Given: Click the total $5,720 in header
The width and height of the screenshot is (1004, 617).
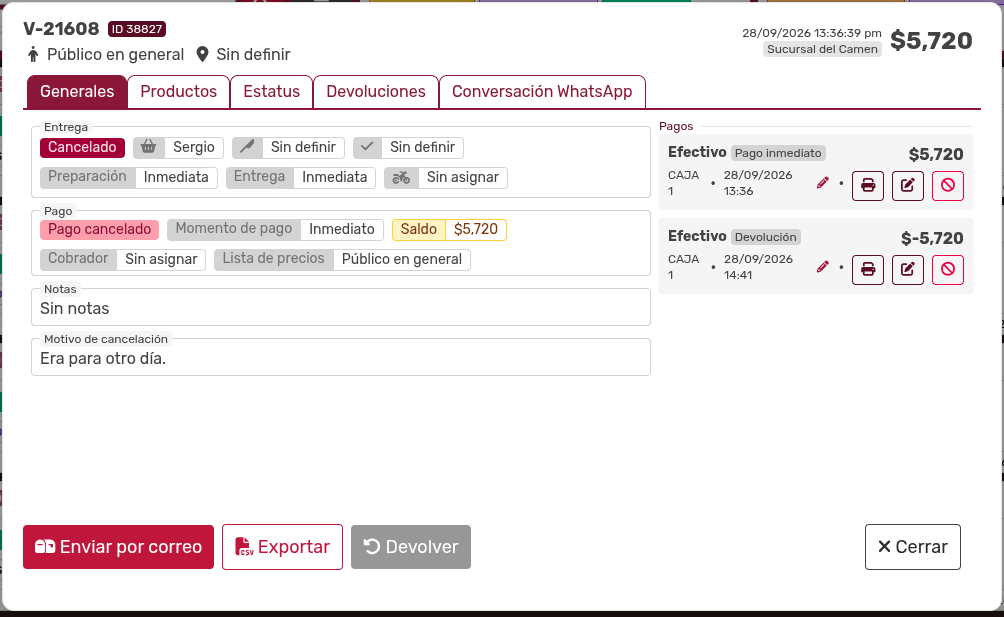Looking at the screenshot, I should click(x=932, y=40).
